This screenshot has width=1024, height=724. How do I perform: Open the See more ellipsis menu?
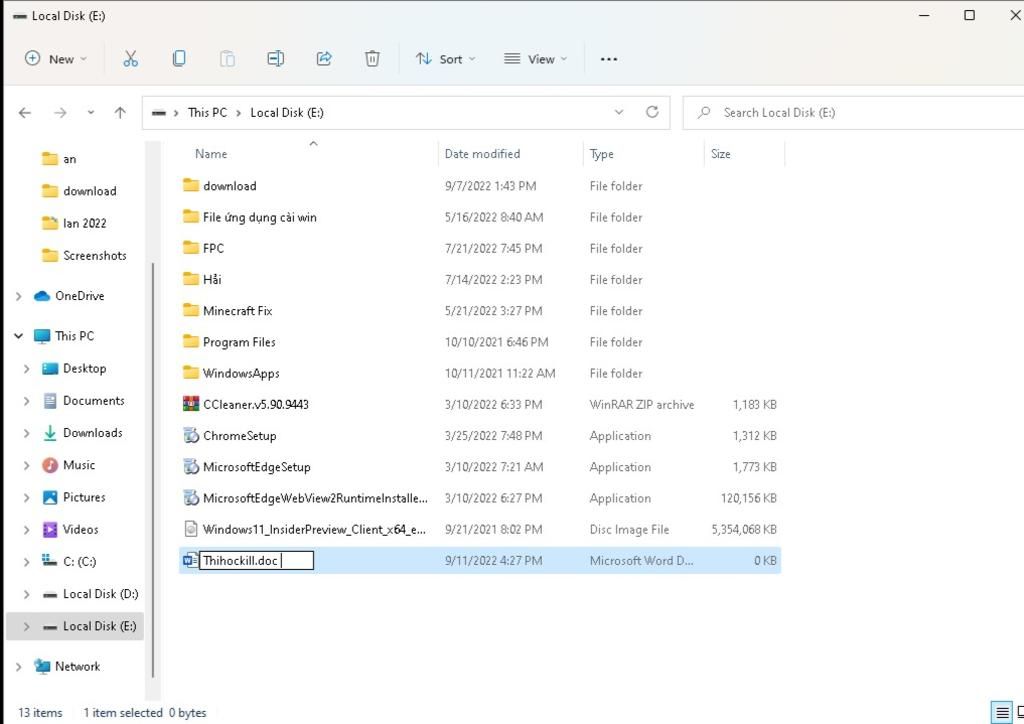[609, 59]
